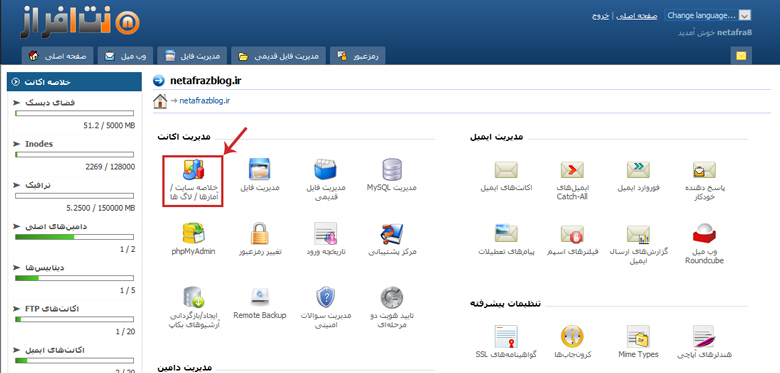Go to the main page (صفحه اصلی) tab
The width and height of the screenshot is (780, 373).
tap(58, 56)
